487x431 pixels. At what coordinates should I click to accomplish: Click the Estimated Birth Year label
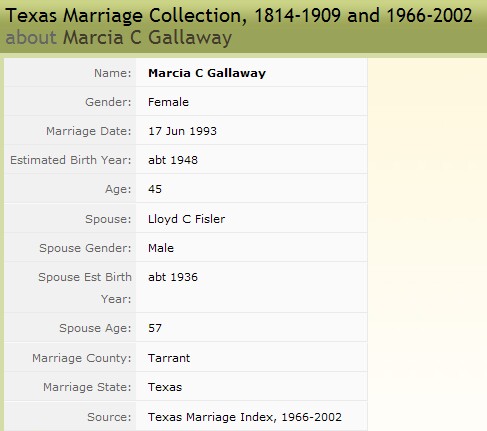pyautogui.click(x=71, y=160)
